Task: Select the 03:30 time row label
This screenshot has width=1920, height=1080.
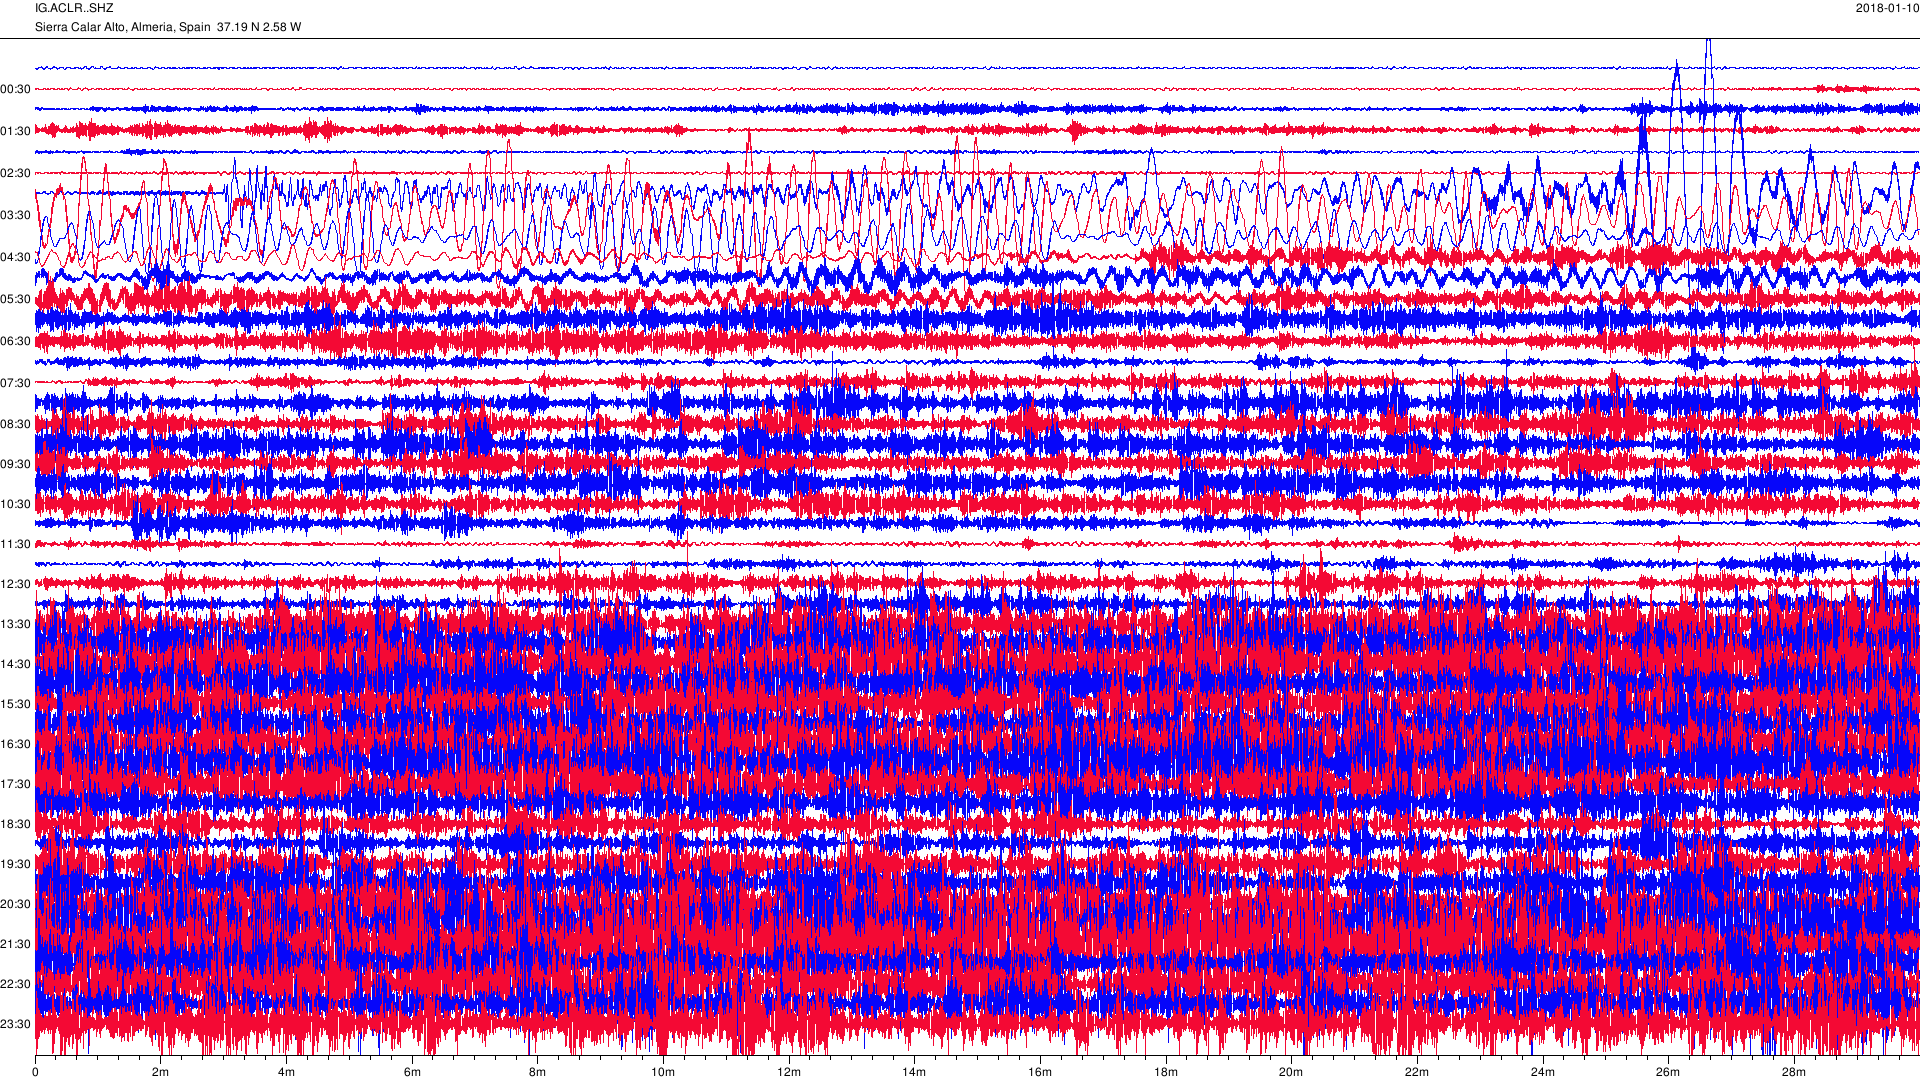Action: 16,216
